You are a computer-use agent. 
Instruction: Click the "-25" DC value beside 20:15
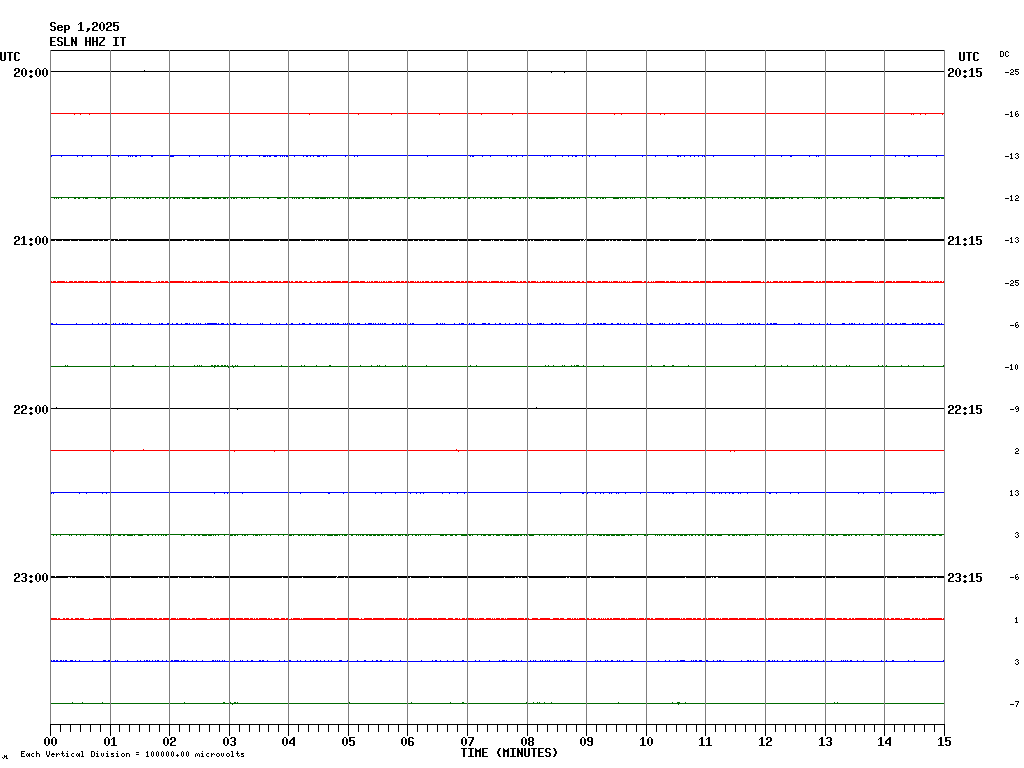click(1012, 72)
